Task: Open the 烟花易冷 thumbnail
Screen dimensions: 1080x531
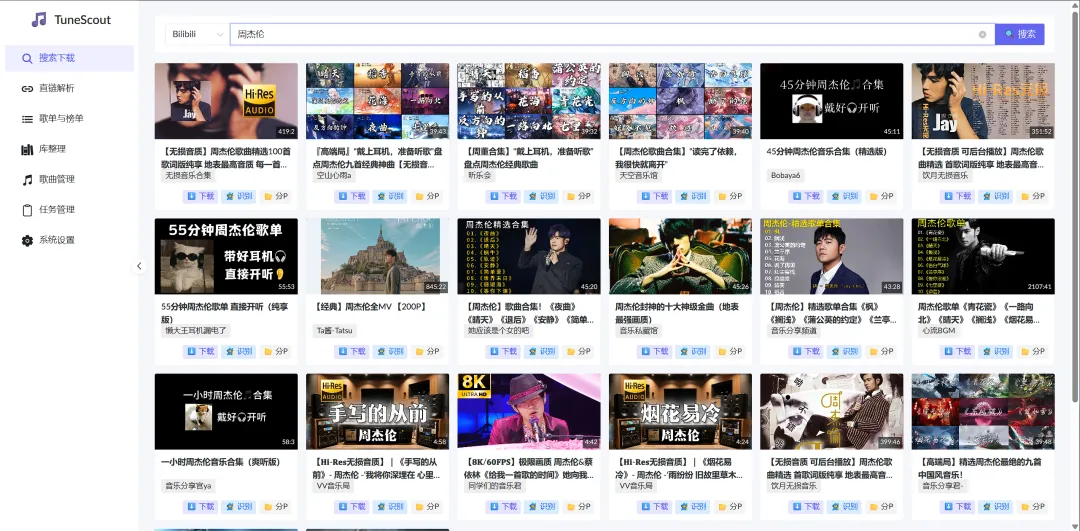Action: click(681, 411)
